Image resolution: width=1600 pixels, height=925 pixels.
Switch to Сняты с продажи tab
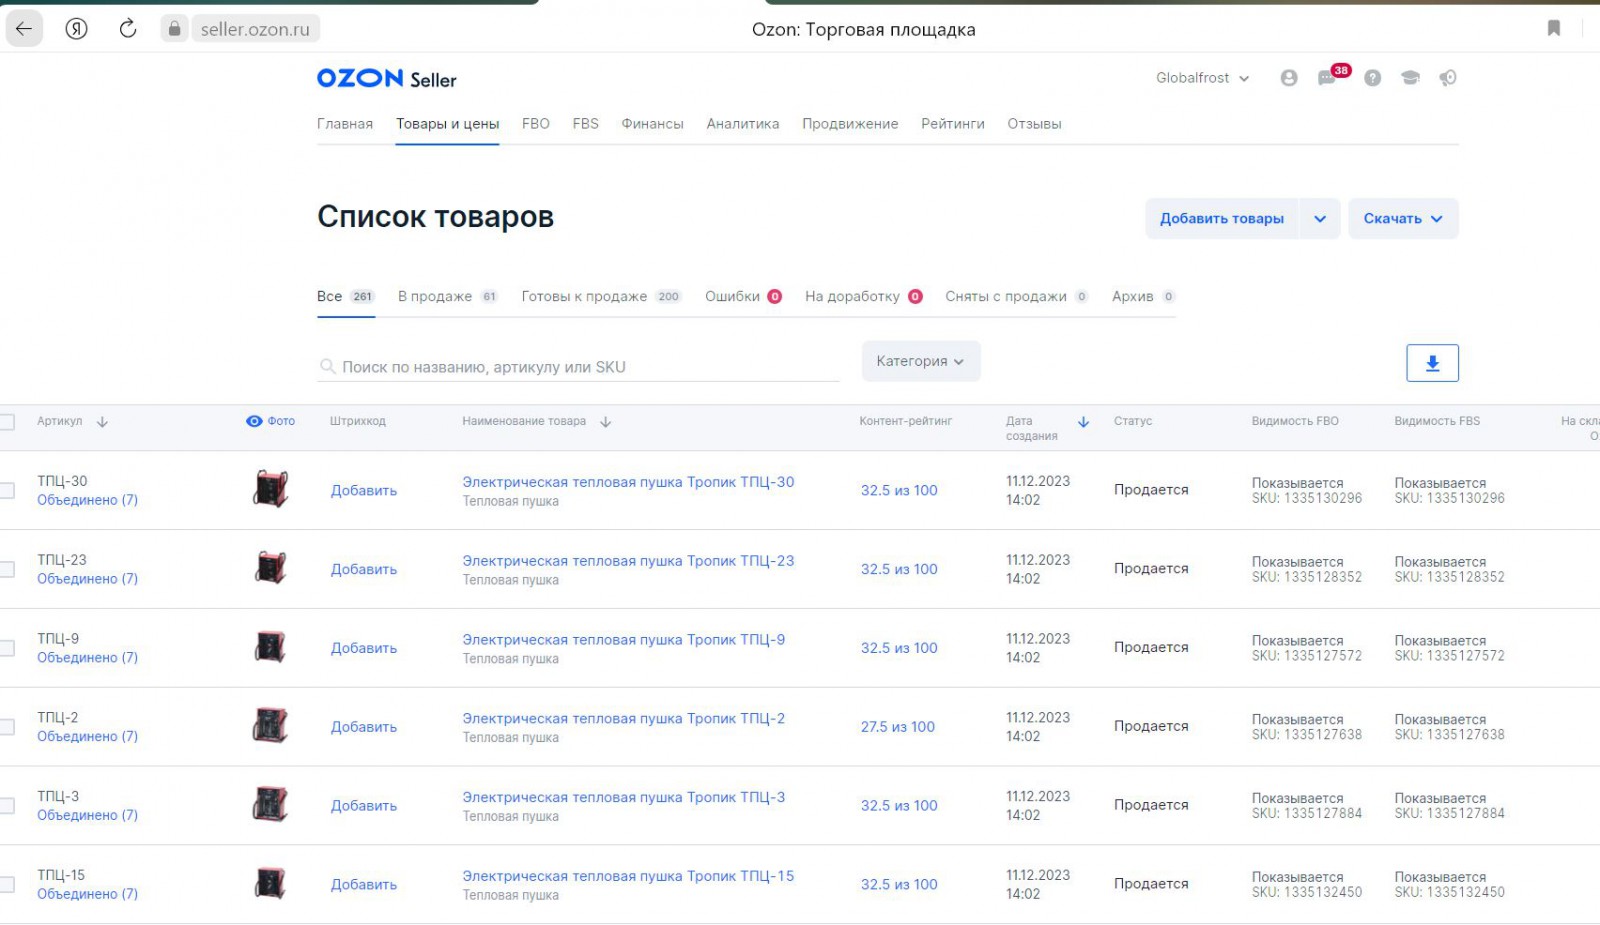pyautogui.click(x=1017, y=296)
